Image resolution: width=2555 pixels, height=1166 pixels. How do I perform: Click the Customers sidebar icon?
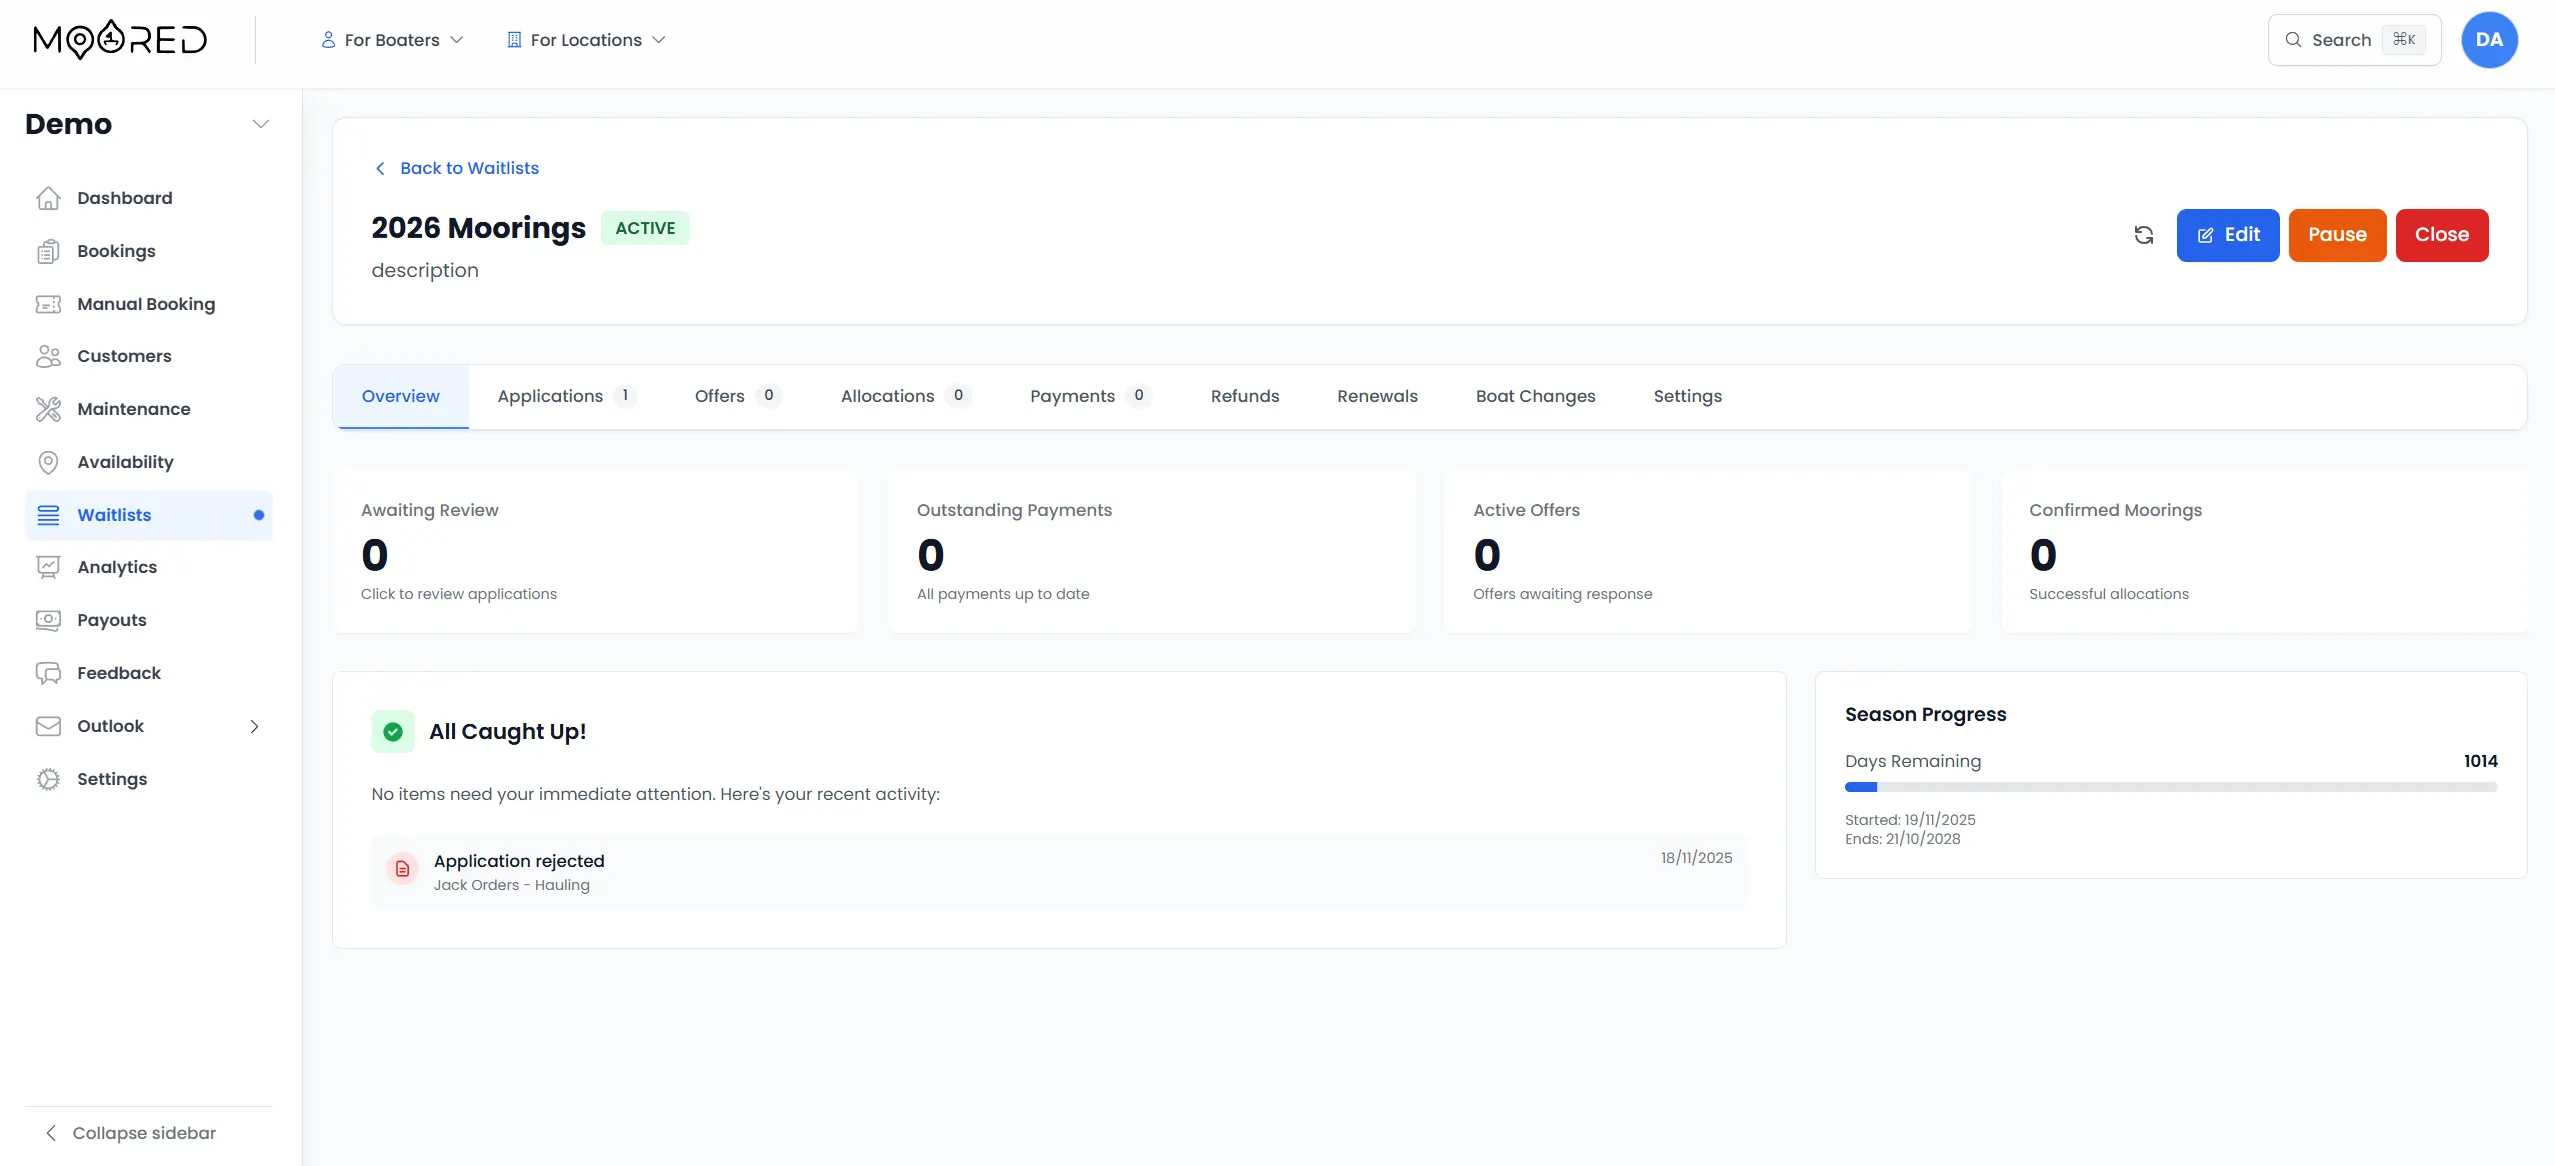(x=49, y=355)
